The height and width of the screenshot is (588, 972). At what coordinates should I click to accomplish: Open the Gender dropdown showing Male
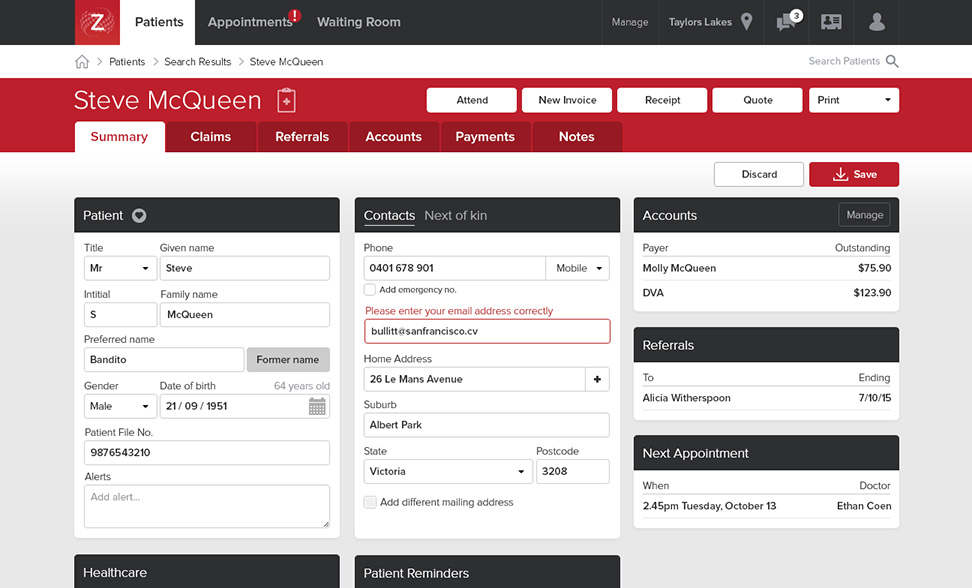pos(119,406)
